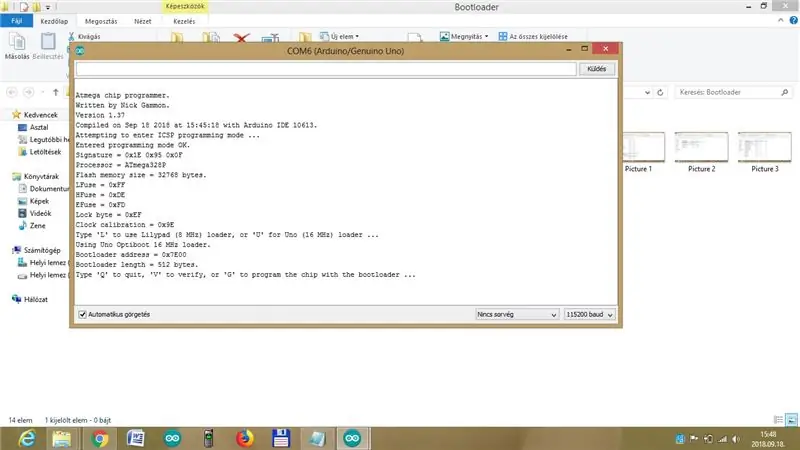Open the notepad app taskbar icon
This screenshot has width=800, height=450.
click(x=317, y=438)
